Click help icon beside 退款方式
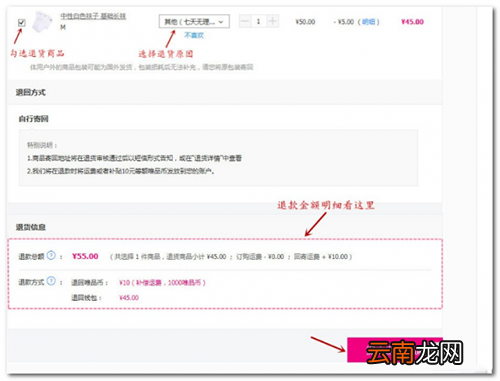500x381 pixels. [51, 281]
